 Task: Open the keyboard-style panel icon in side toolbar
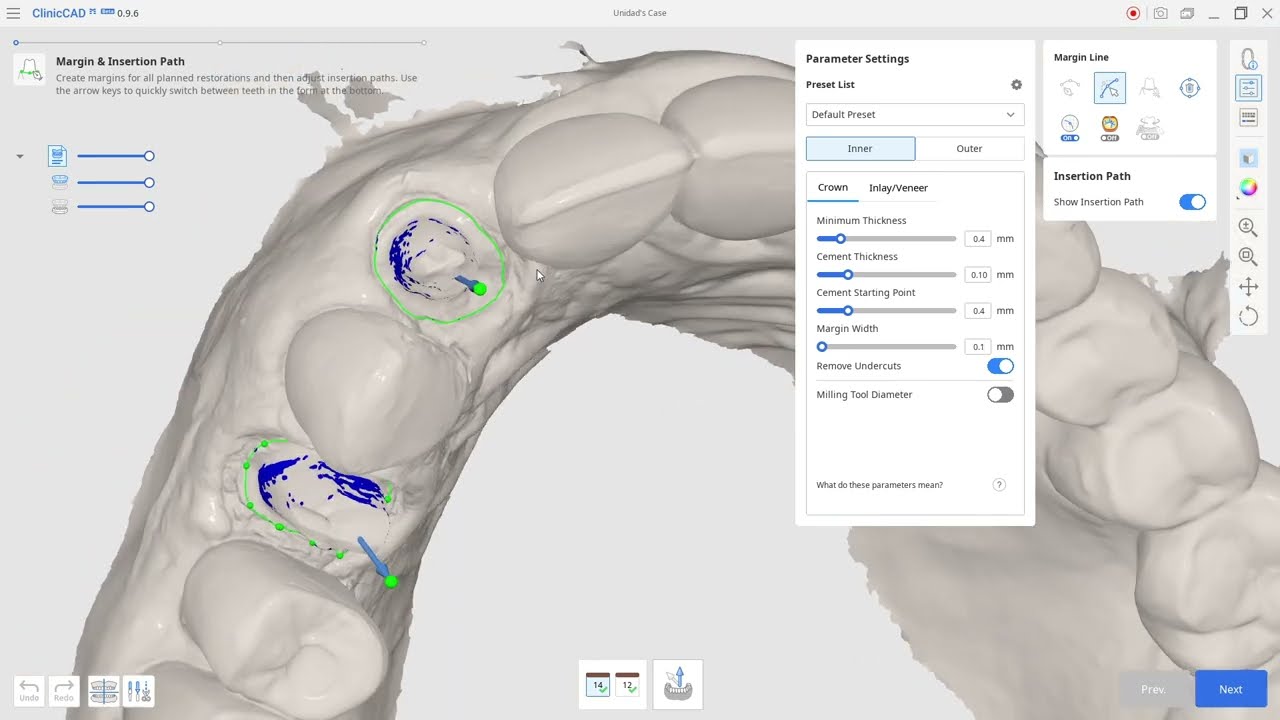[x=1248, y=117]
